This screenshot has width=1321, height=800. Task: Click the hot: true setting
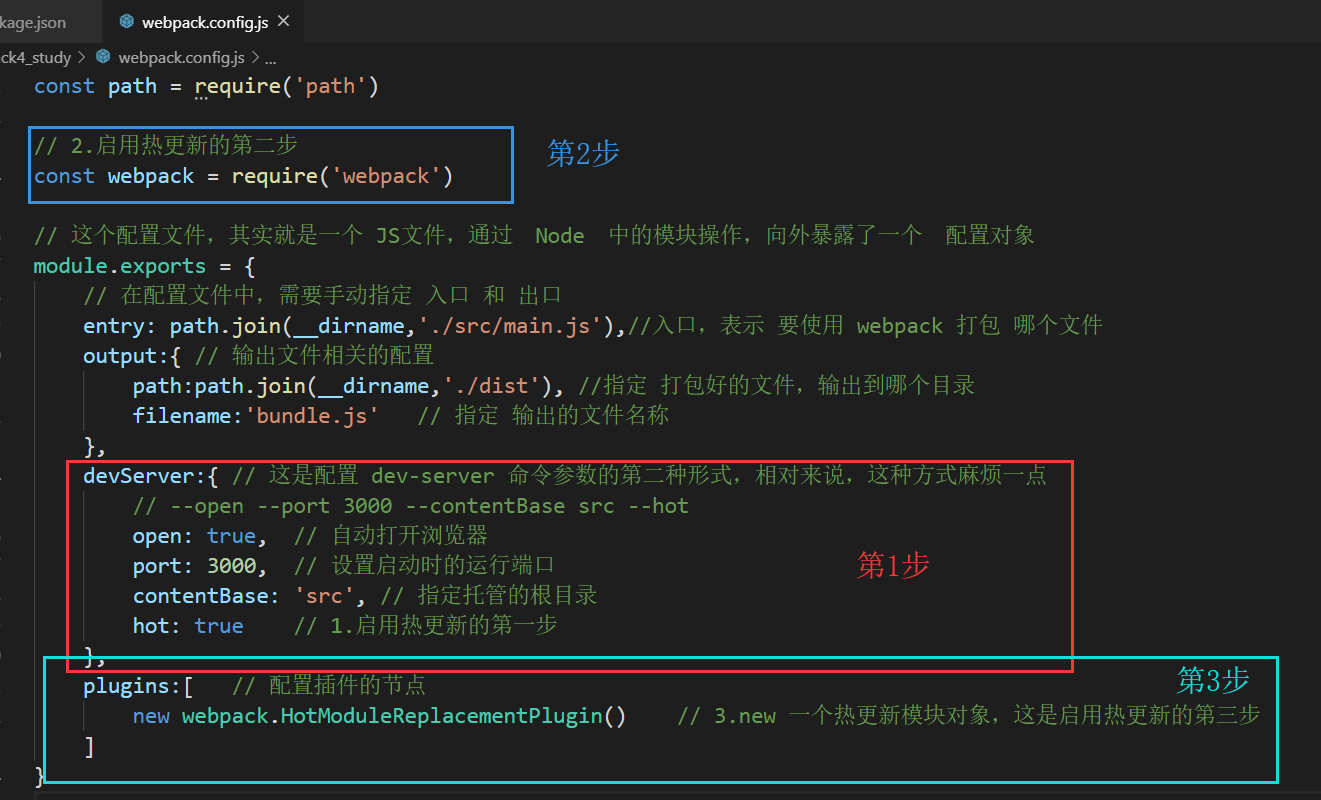[x=188, y=626]
